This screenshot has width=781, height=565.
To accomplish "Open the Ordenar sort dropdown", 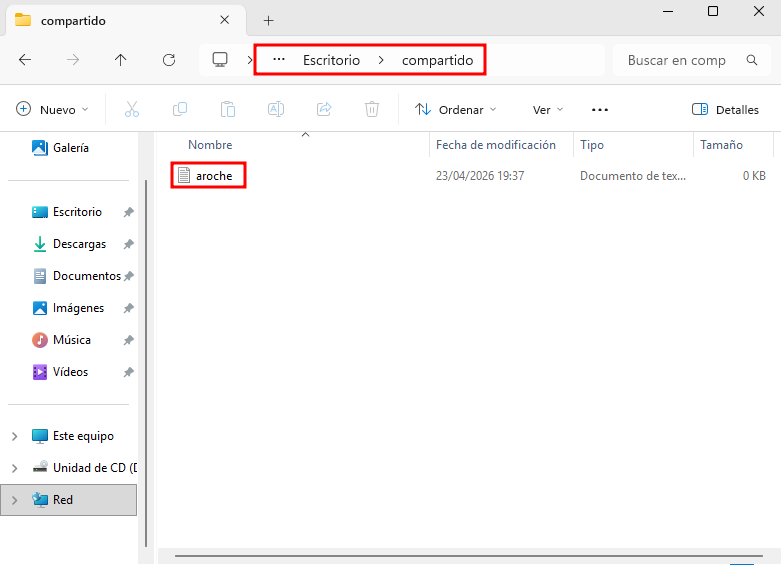I will tap(456, 110).
